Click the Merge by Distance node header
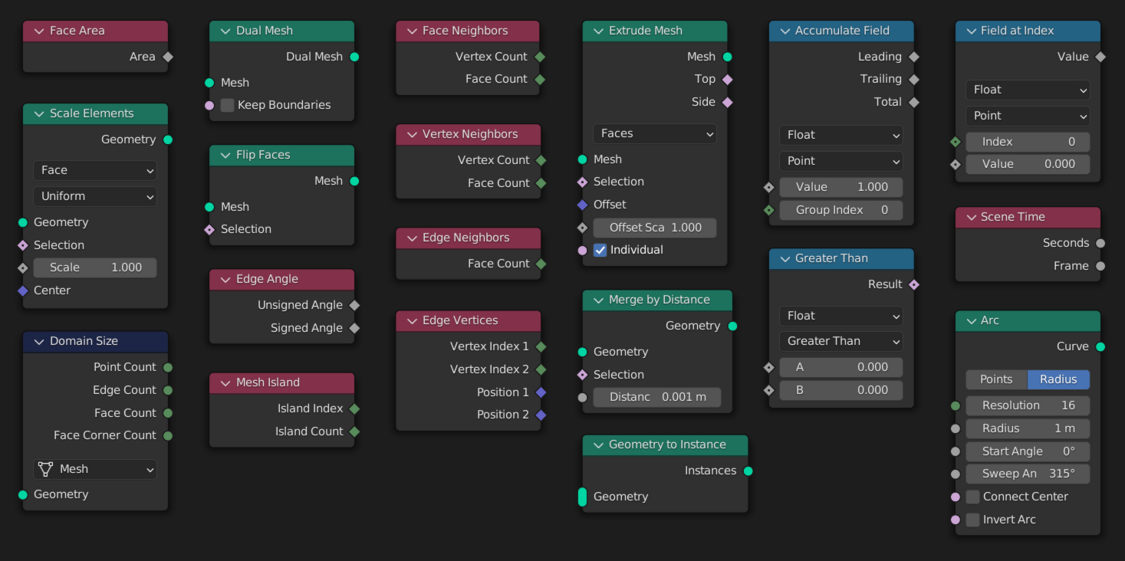Viewport: 1125px width, 561px height. [x=658, y=300]
